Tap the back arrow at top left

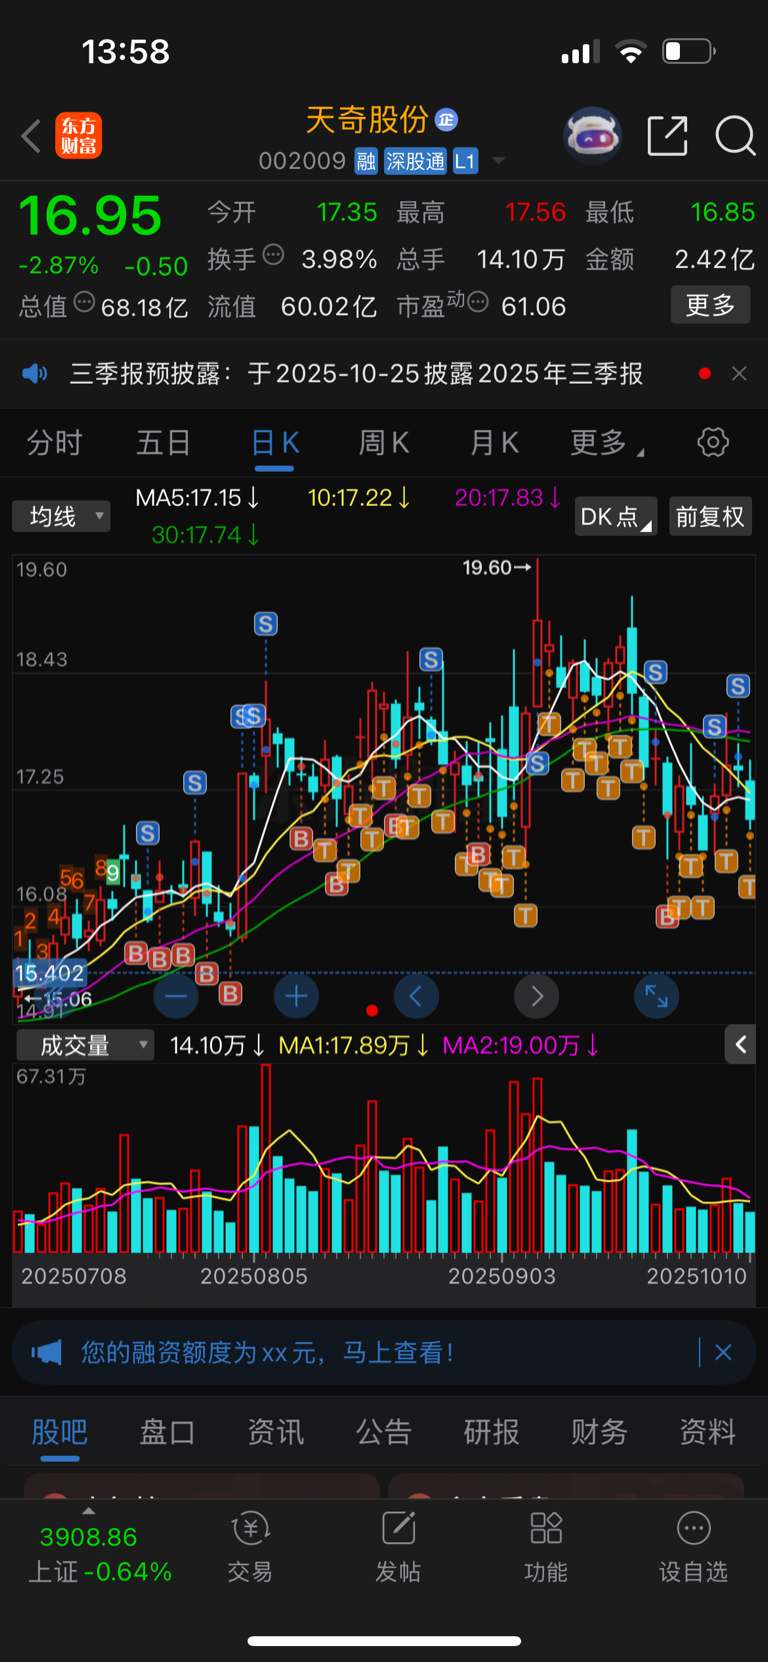(31, 136)
